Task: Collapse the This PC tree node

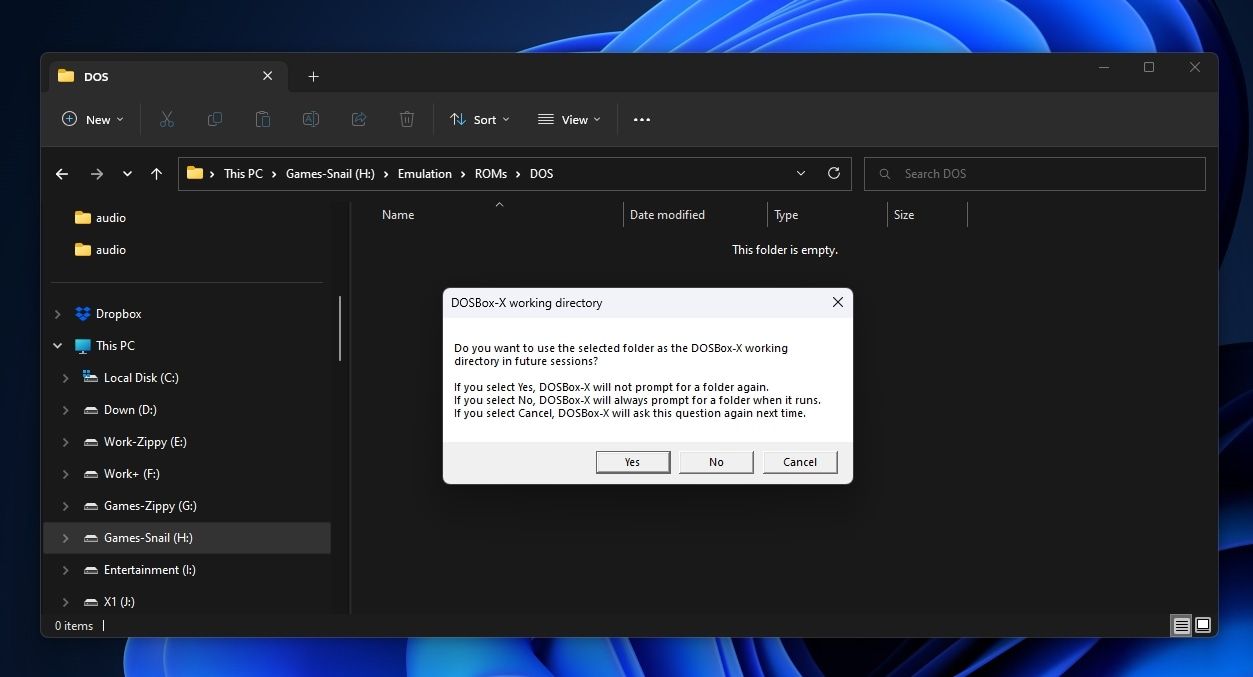Action: pos(58,346)
